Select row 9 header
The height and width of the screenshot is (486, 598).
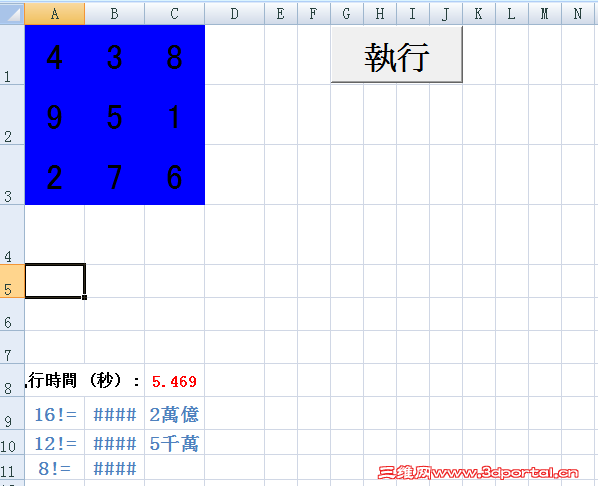point(12,413)
